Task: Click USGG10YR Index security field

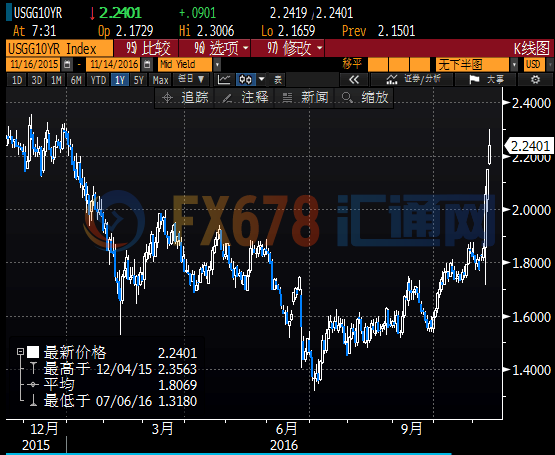Action: point(59,49)
